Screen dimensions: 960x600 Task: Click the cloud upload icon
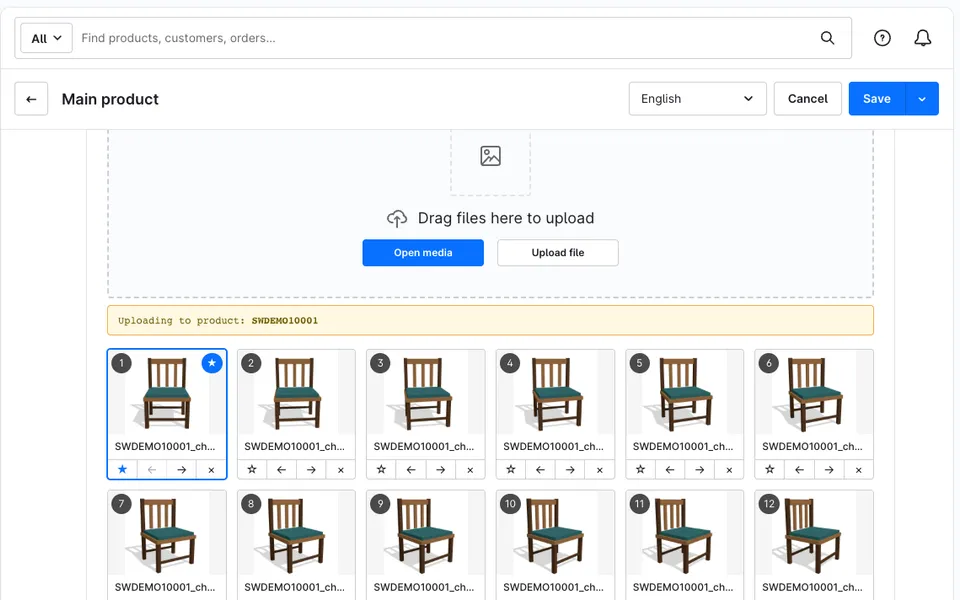(x=397, y=219)
